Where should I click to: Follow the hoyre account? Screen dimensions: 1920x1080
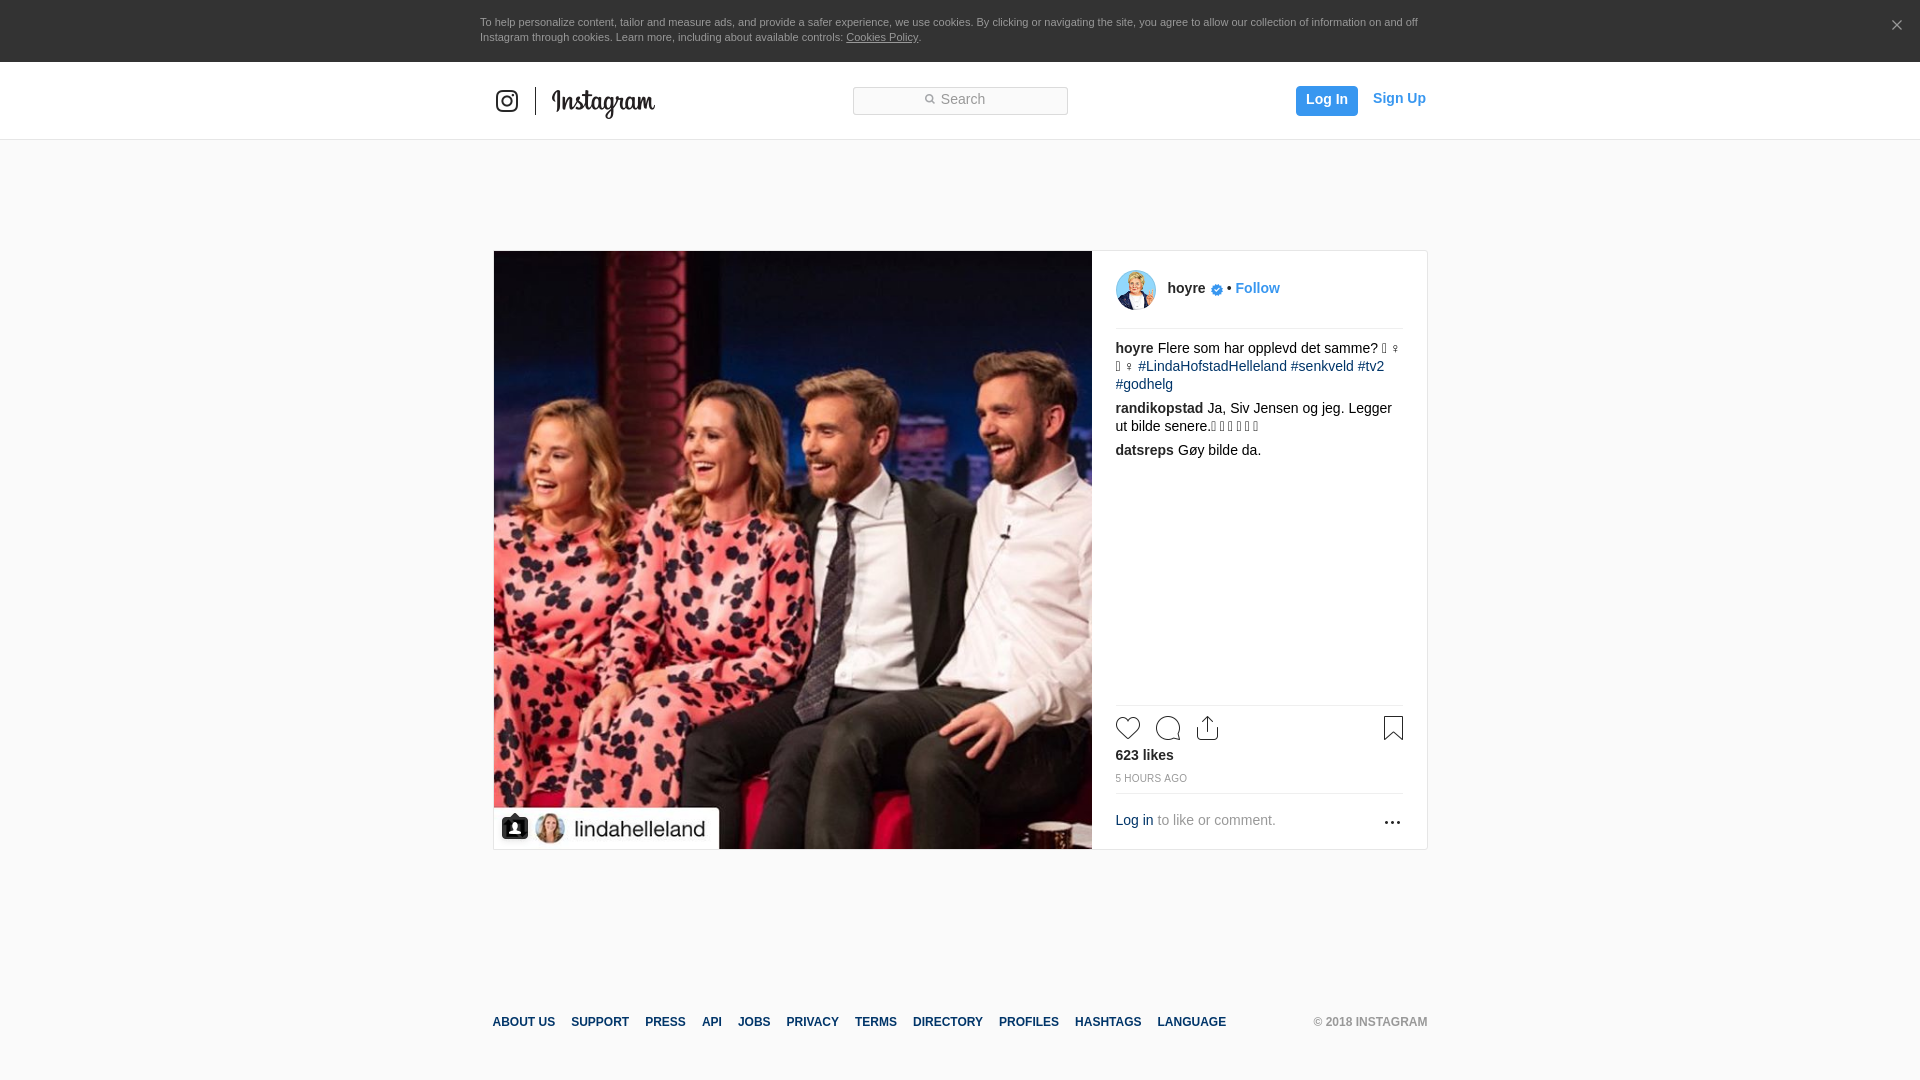pos(1257,288)
